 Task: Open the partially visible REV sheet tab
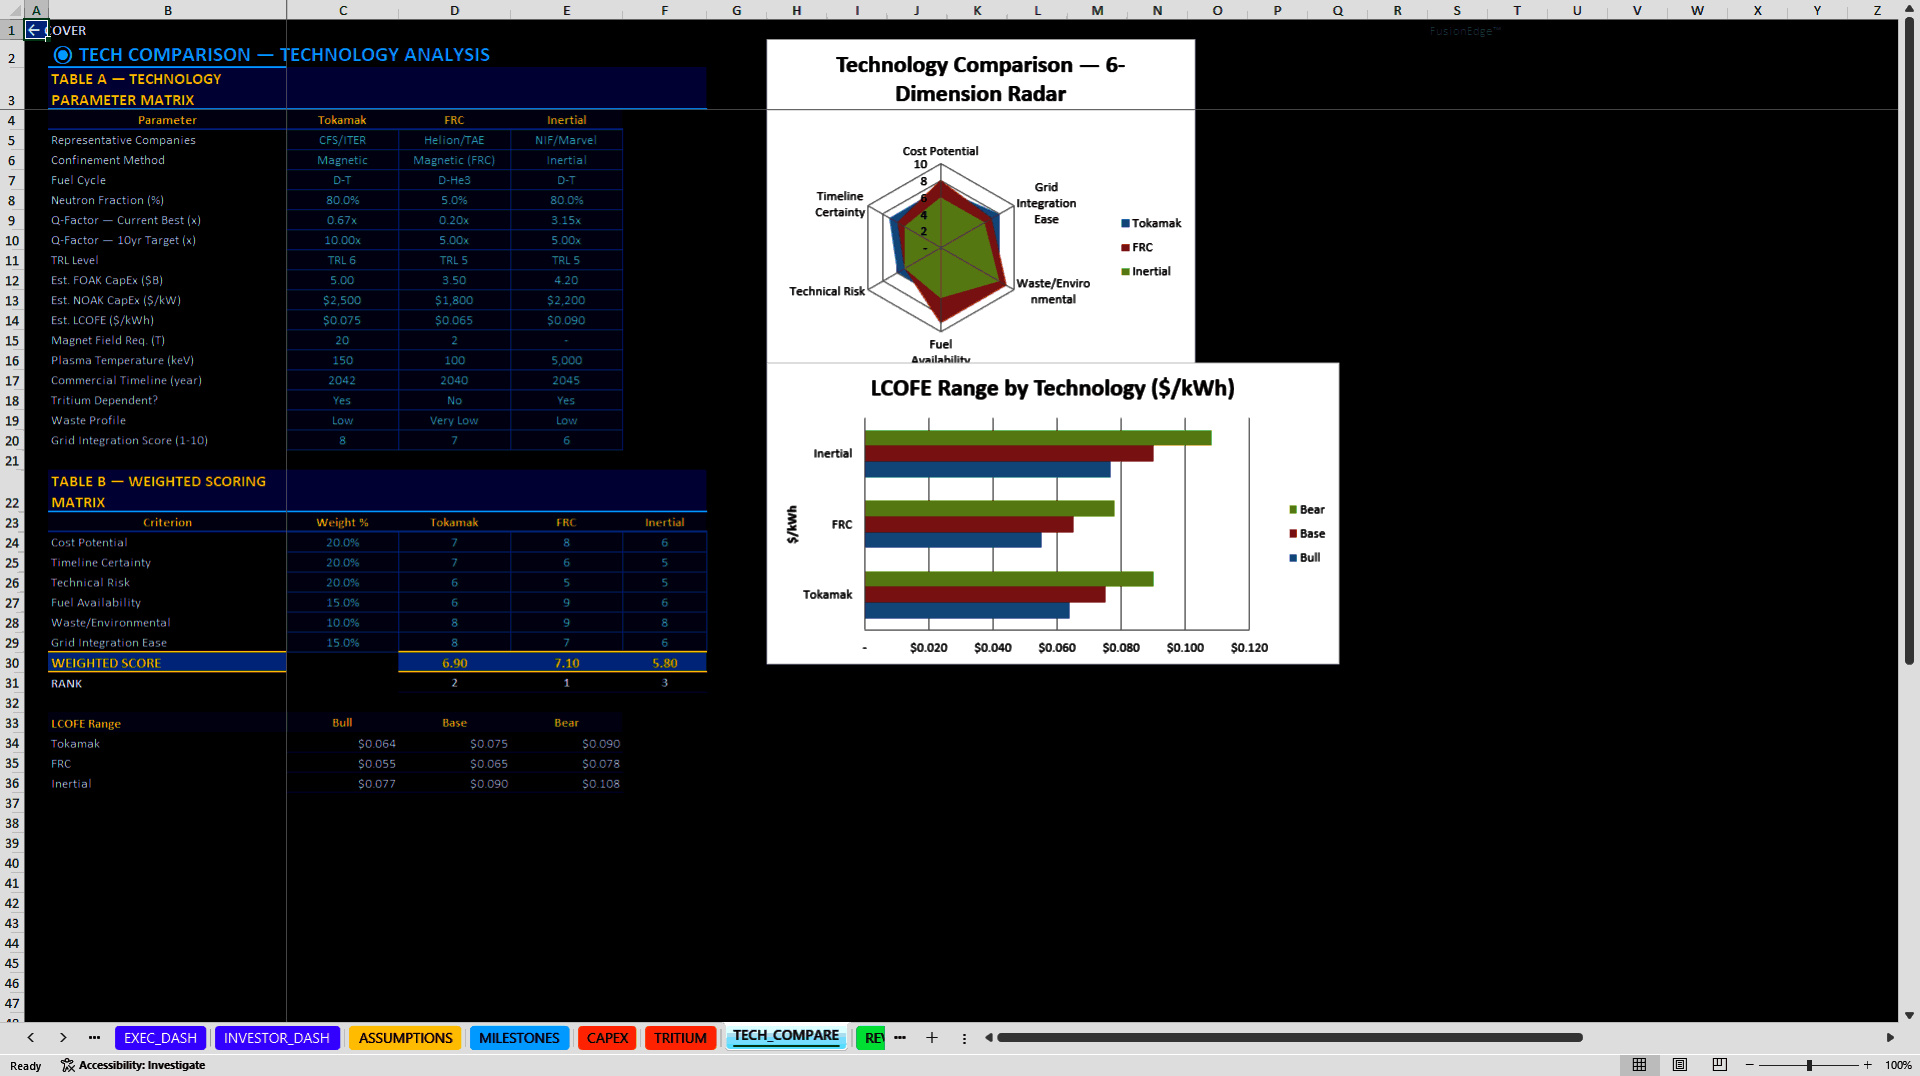pyautogui.click(x=872, y=1038)
